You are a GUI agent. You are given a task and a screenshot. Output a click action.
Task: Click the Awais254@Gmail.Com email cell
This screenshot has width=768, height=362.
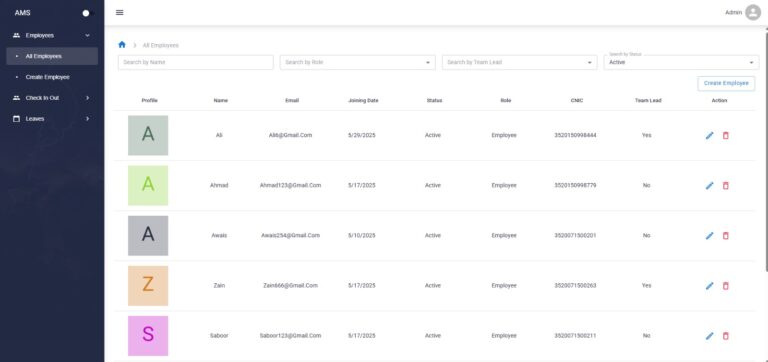[290, 236]
